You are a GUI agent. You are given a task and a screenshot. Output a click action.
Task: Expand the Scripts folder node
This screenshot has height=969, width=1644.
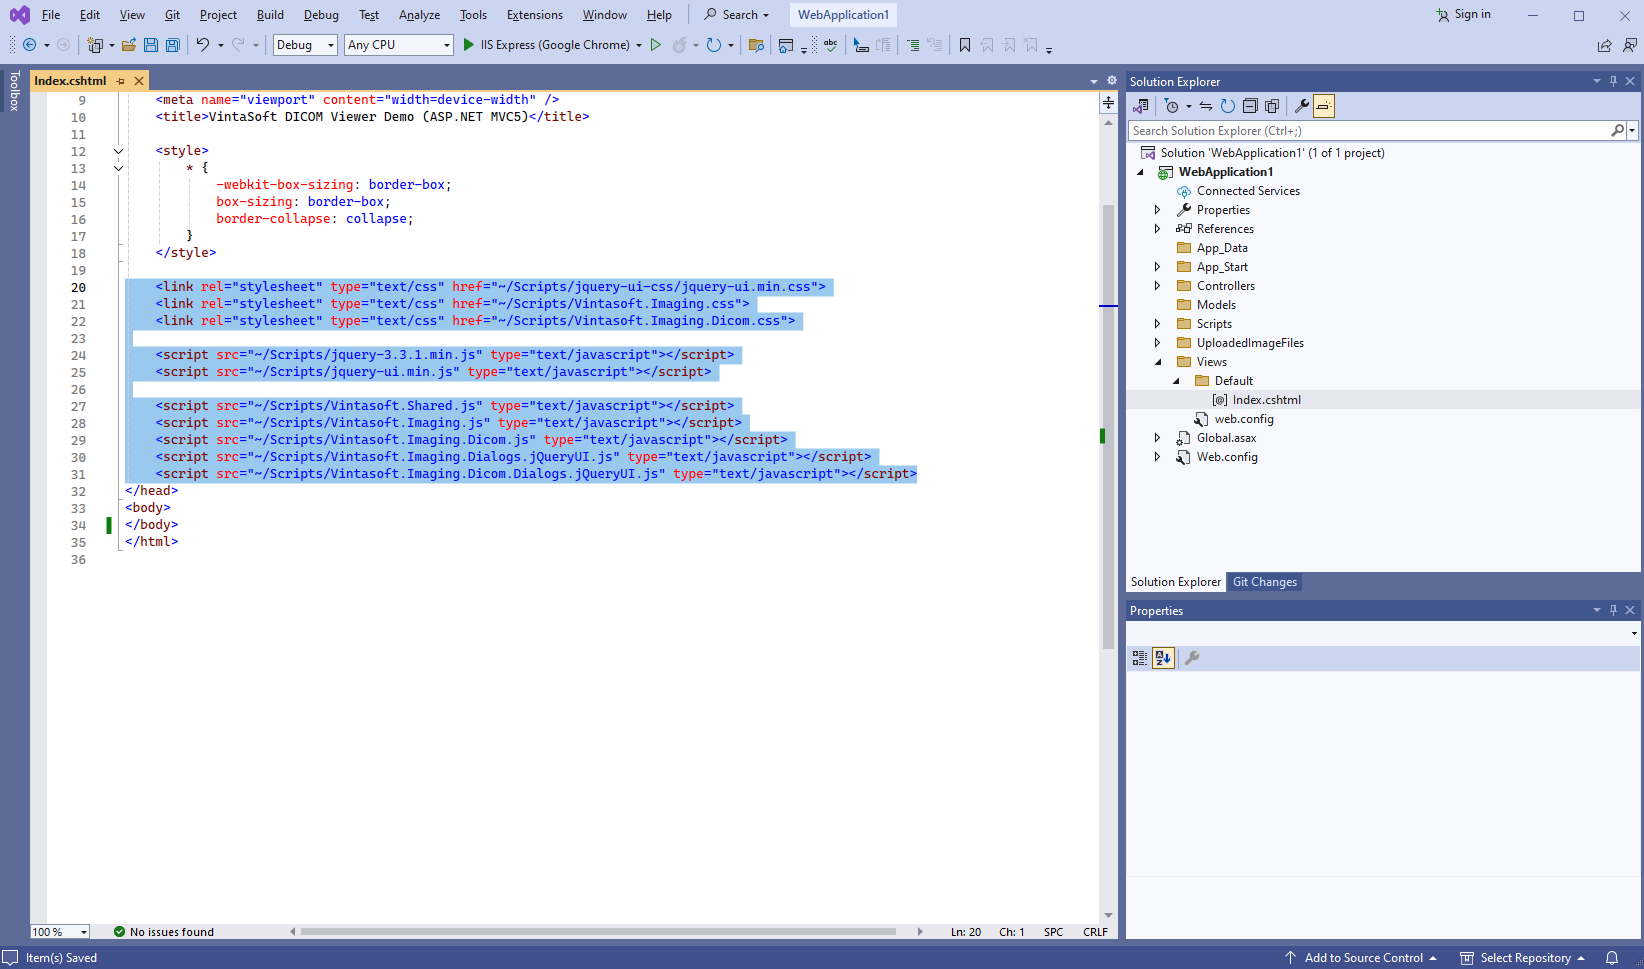coord(1158,324)
